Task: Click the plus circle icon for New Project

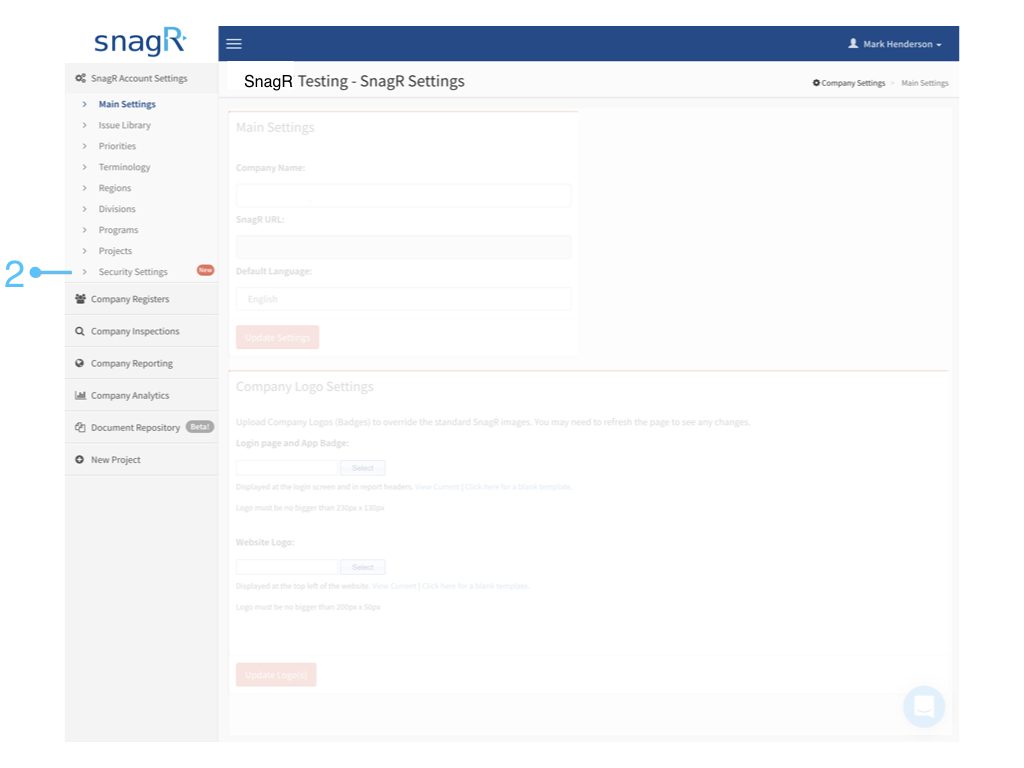Action: pyautogui.click(x=80, y=459)
